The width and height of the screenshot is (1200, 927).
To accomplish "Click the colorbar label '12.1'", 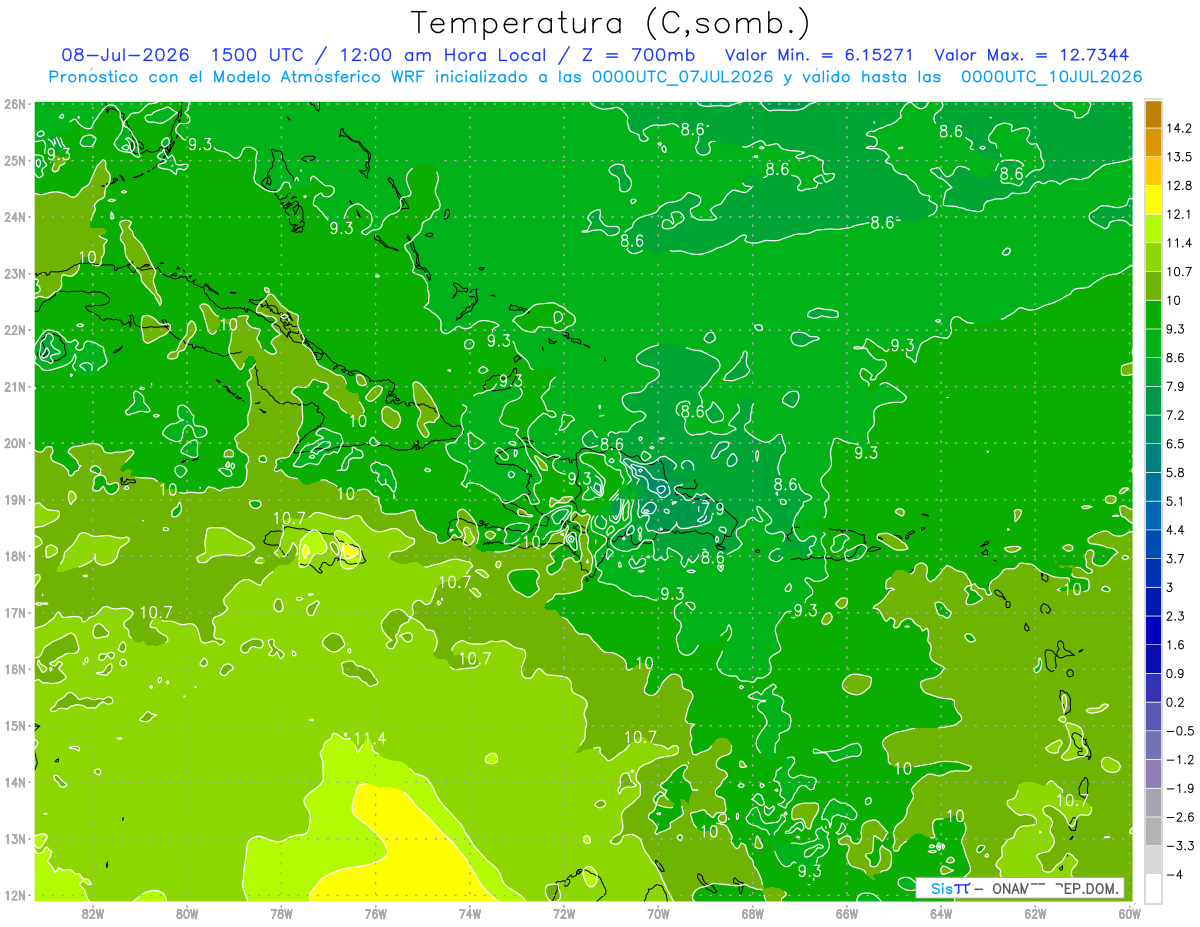I will point(1179,214).
